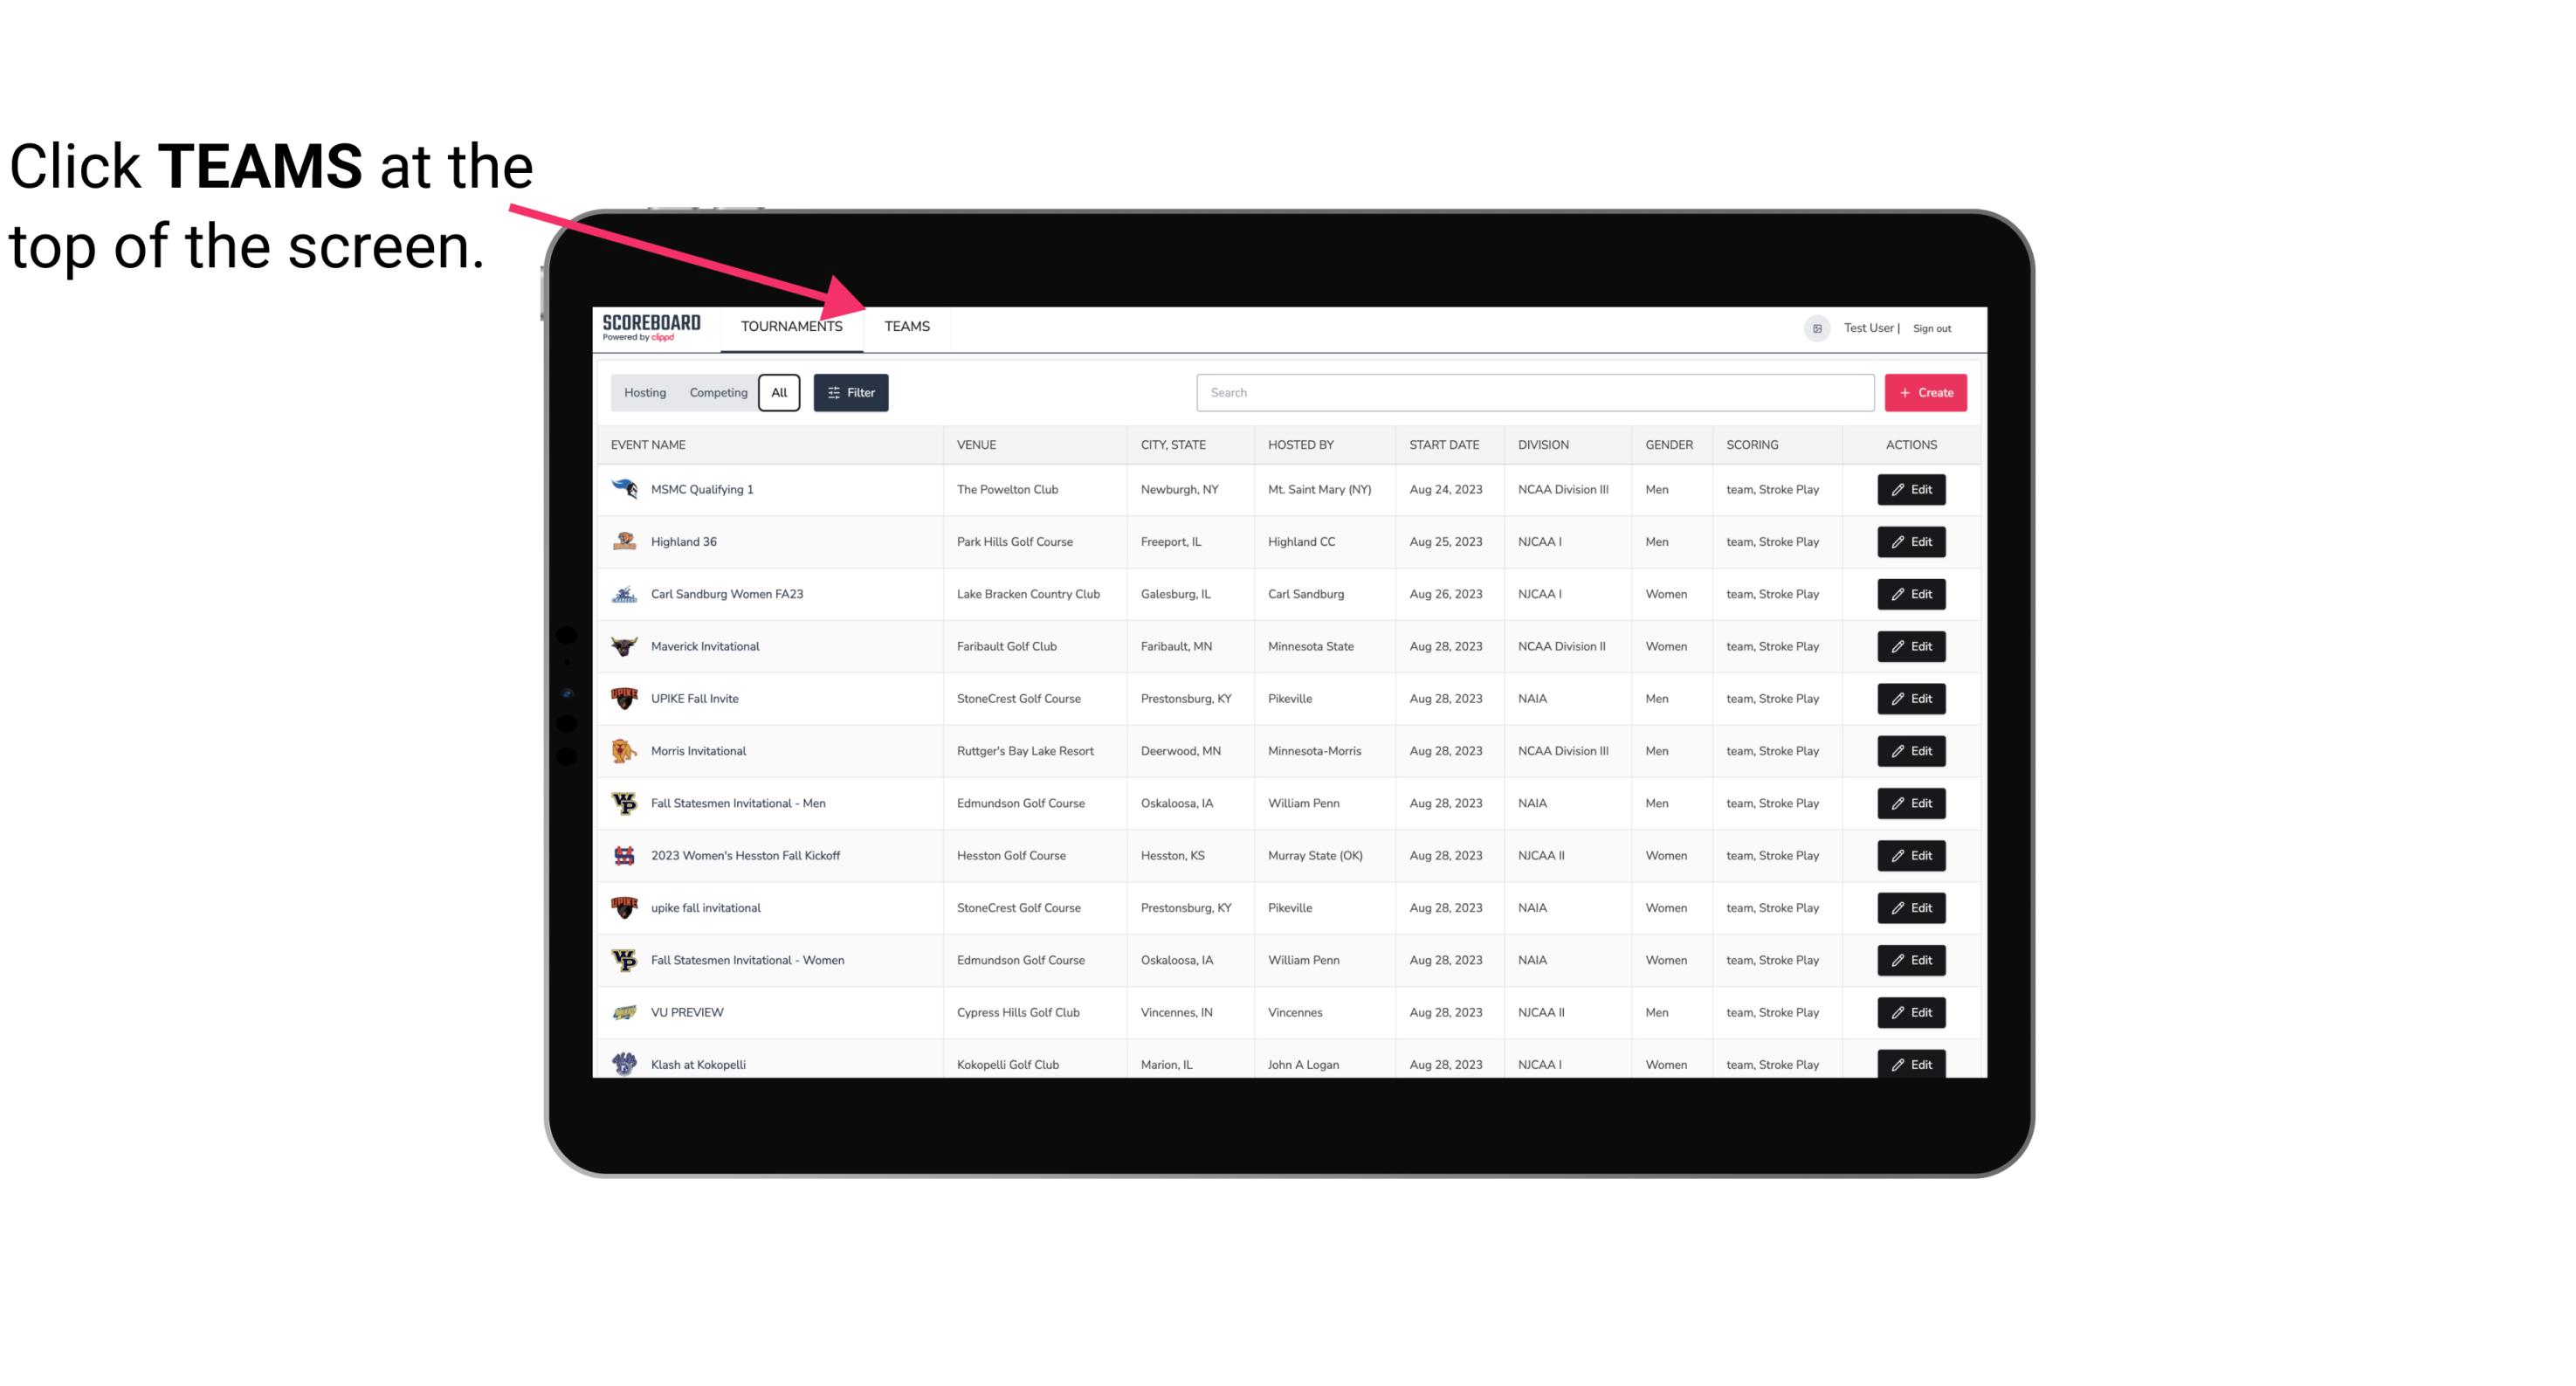The height and width of the screenshot is (1386, 2576).
Task: Click the Create button
Action: 1926,391
